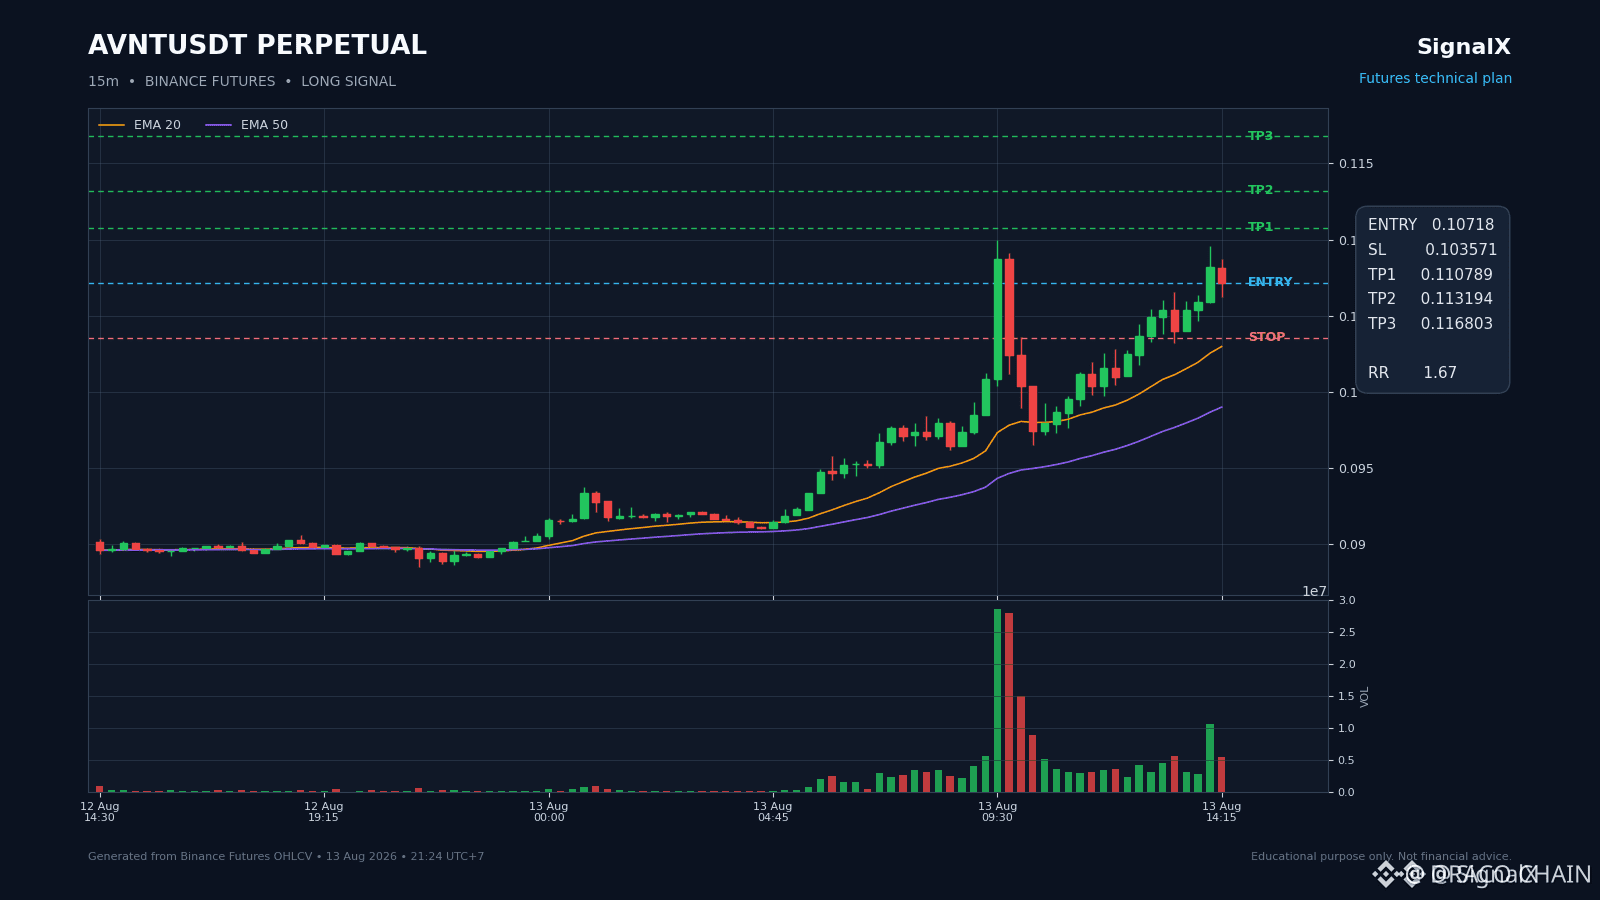Click the SignalX brand name at top right
The image size is (1600, 900).
pyautogui.click(x=1464, y=47)
